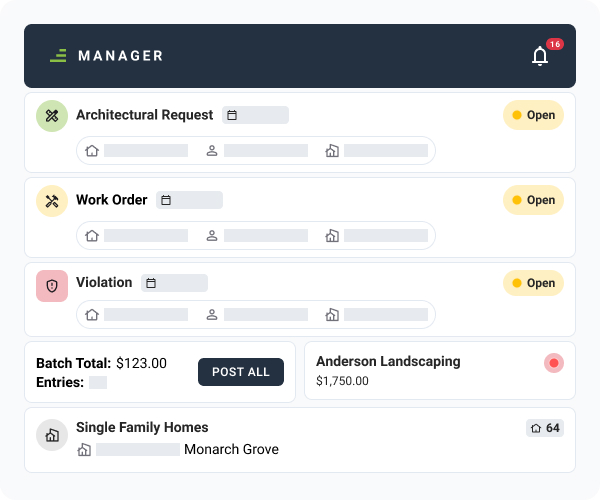The width and height of the screenshot is (600, 500).
Task: Click the Open status on Architectural Request
Action: click(533, 115)
